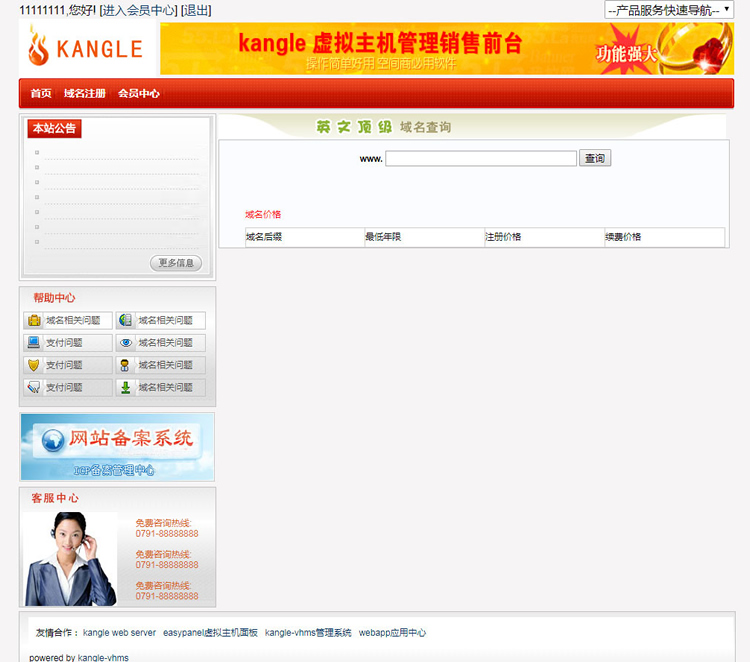
Task: Click the 查询 domain search button
Action: pyautogui.click(x=596, y=158)
